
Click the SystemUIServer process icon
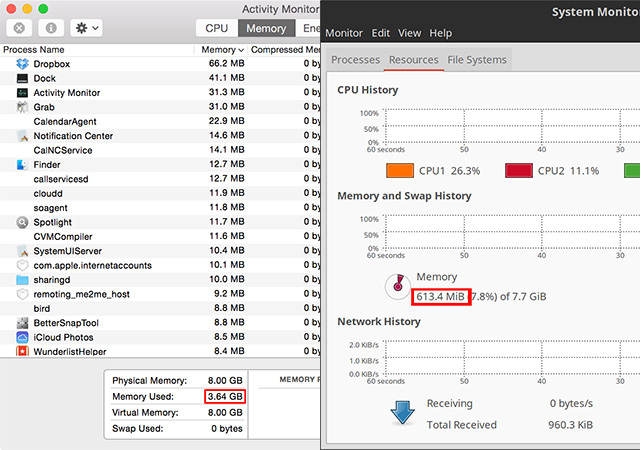point(22,251)
